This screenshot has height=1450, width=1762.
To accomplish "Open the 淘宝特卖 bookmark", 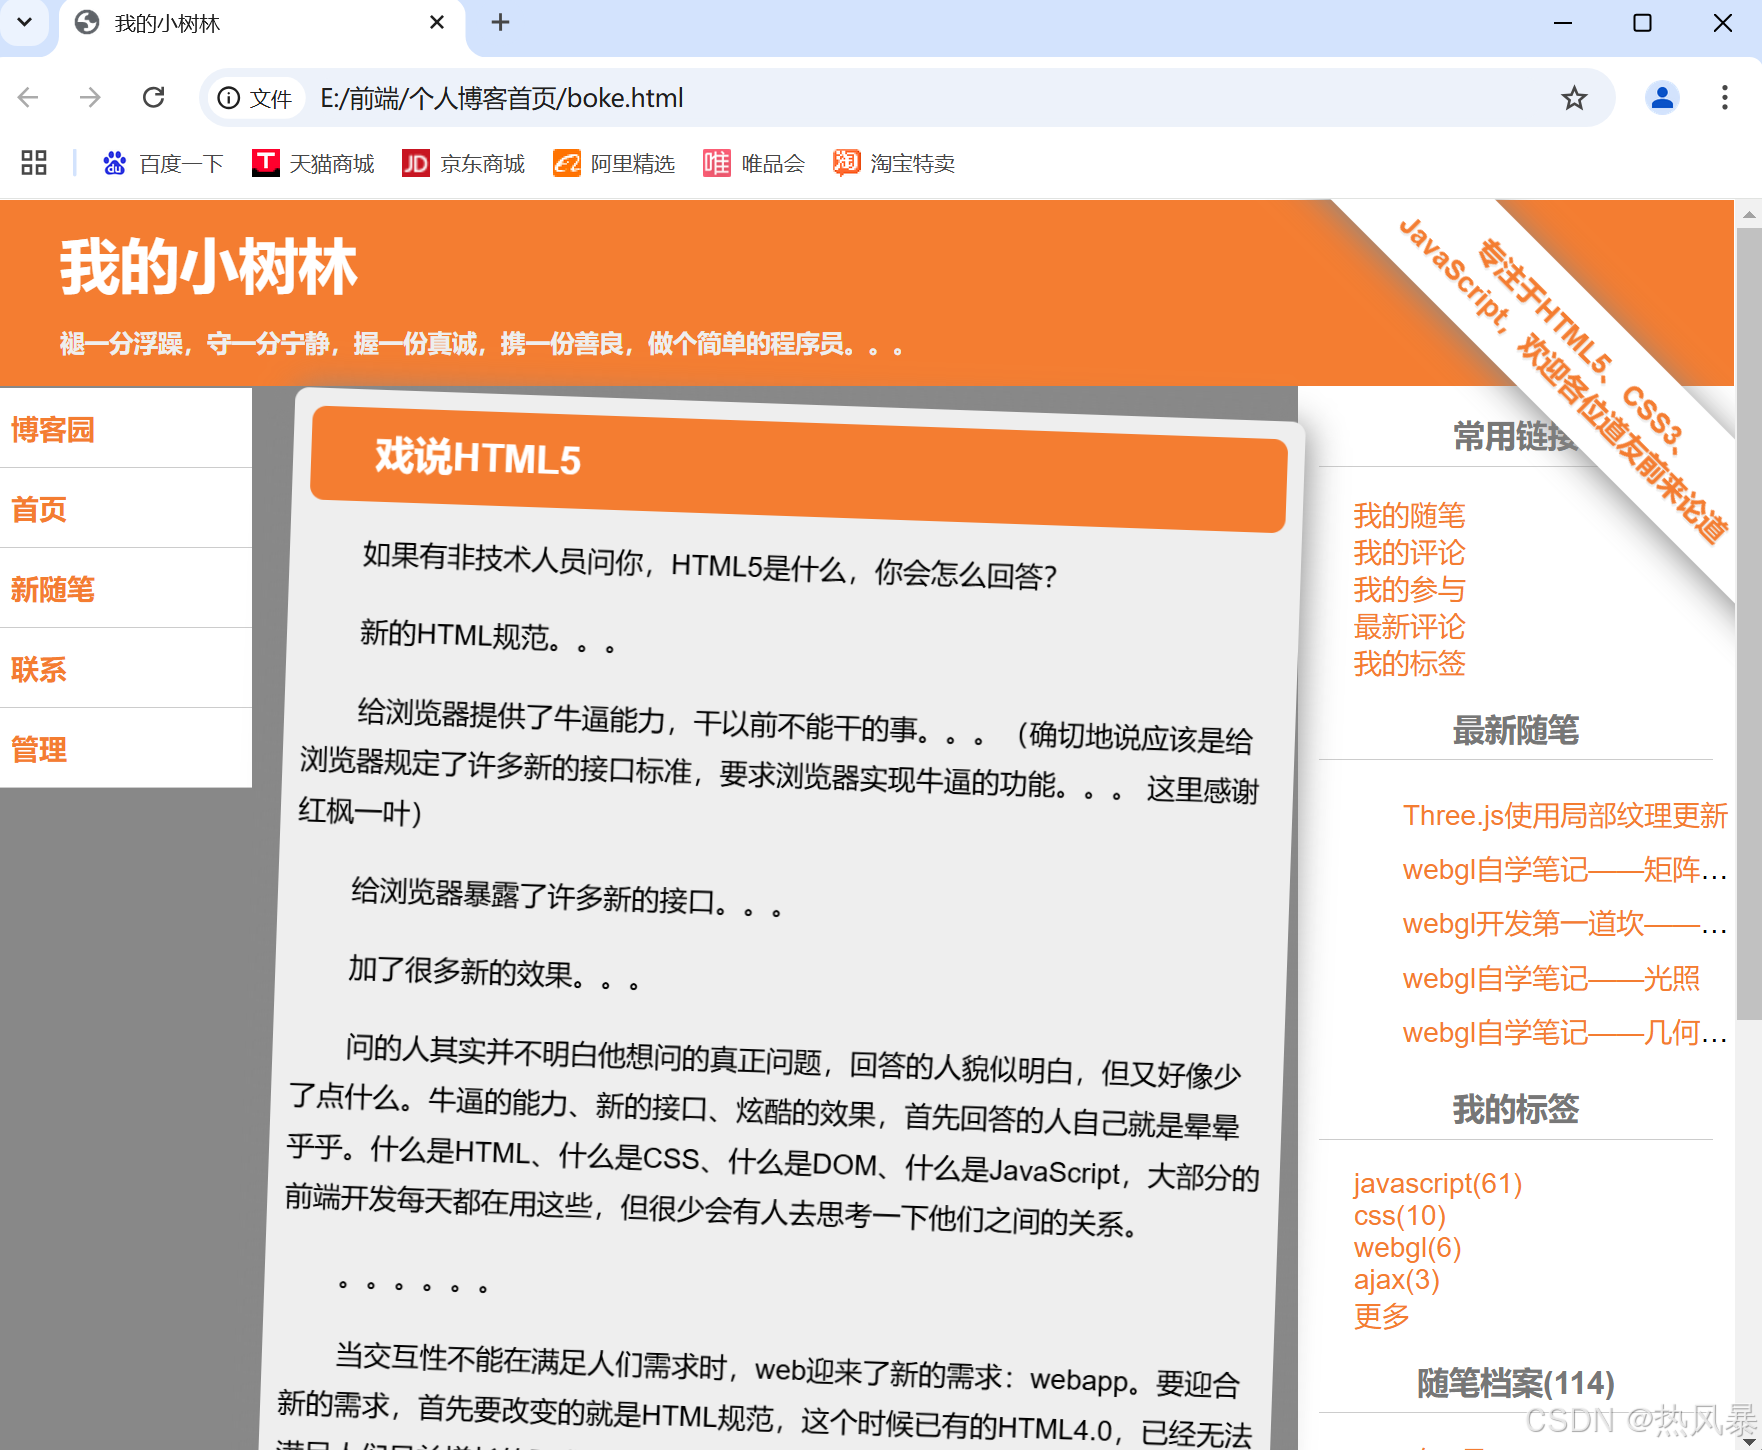I will tap(894, 163).
